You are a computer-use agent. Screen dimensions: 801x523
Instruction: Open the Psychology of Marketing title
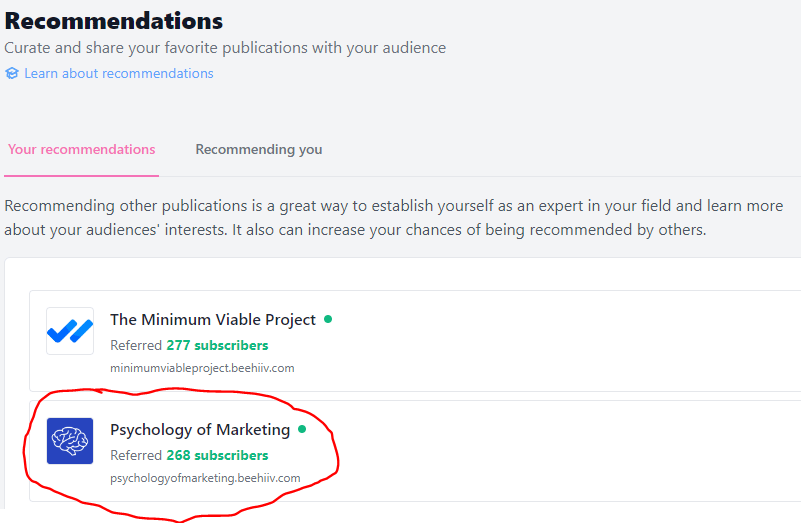coord(200,430)
